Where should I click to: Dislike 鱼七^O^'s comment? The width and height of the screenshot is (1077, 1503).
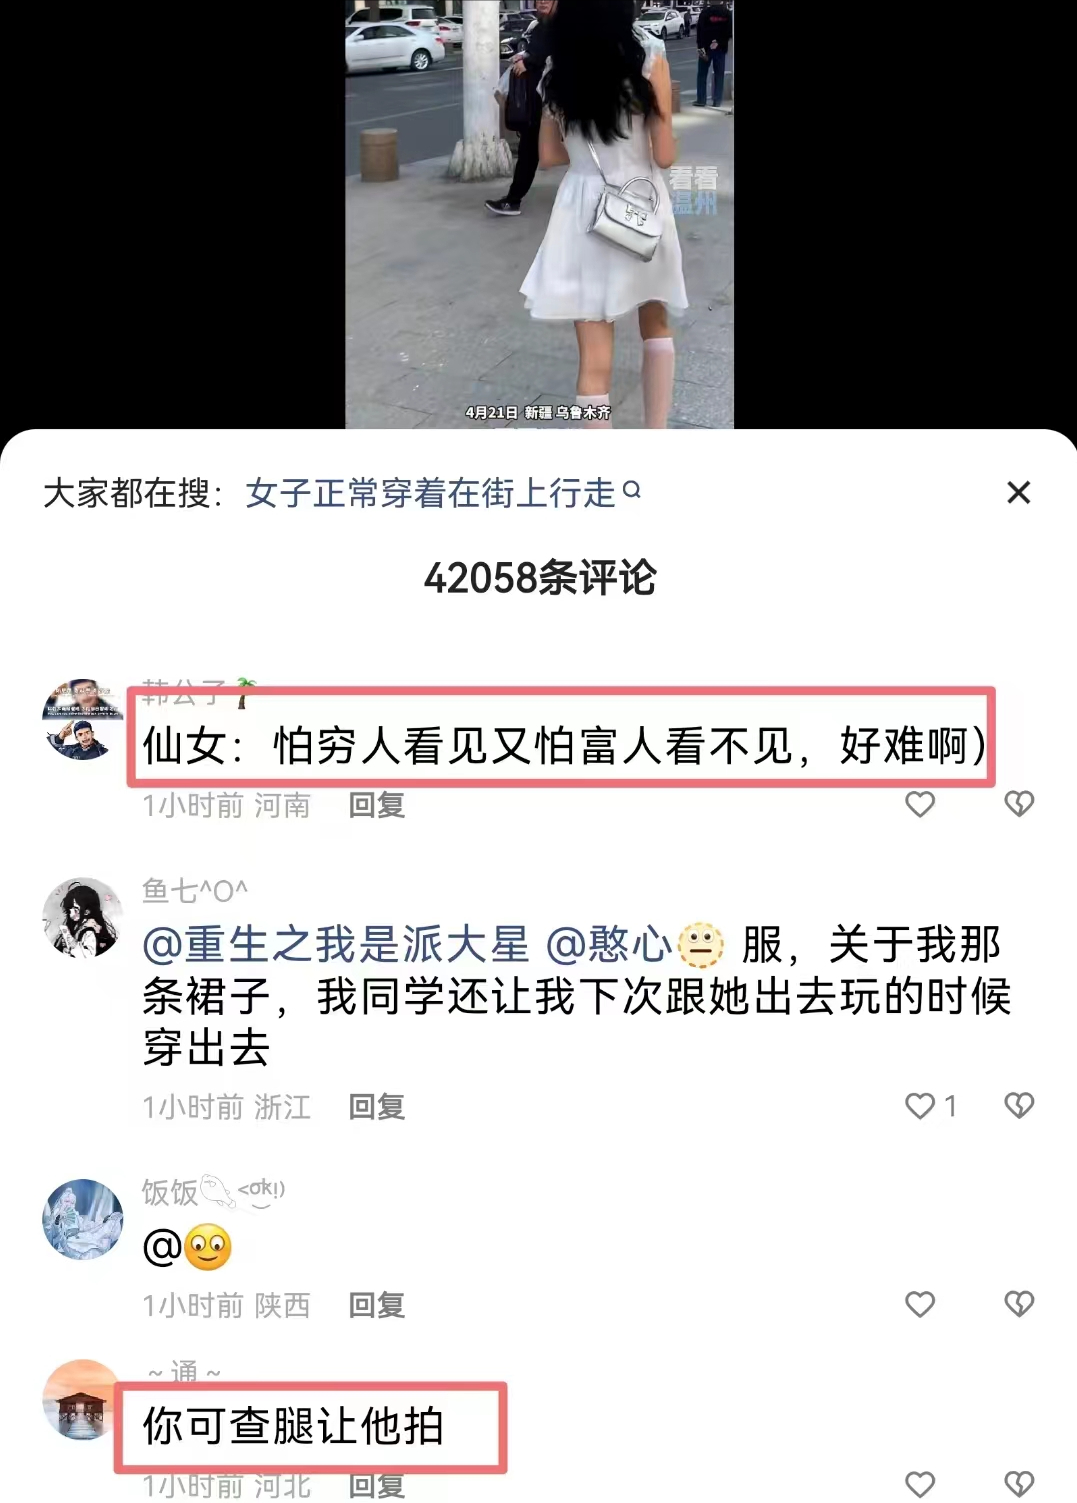pyautogui.click(x=1018, y=1105)
